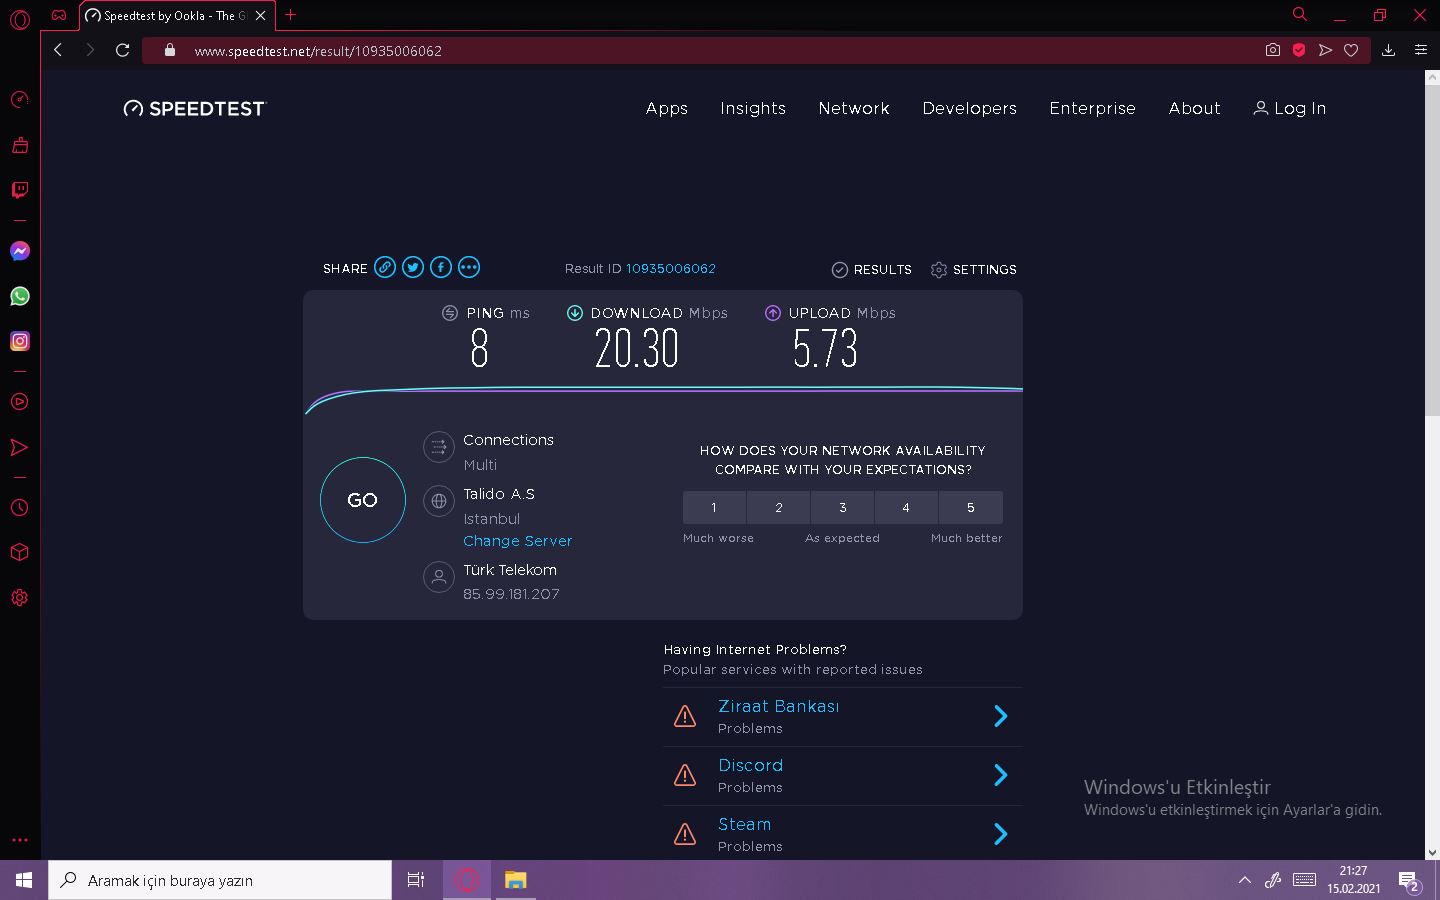Viewport: 1440px width, 900px height.
Task: Open RESULTS history
Action: click(x=872, y=270)
